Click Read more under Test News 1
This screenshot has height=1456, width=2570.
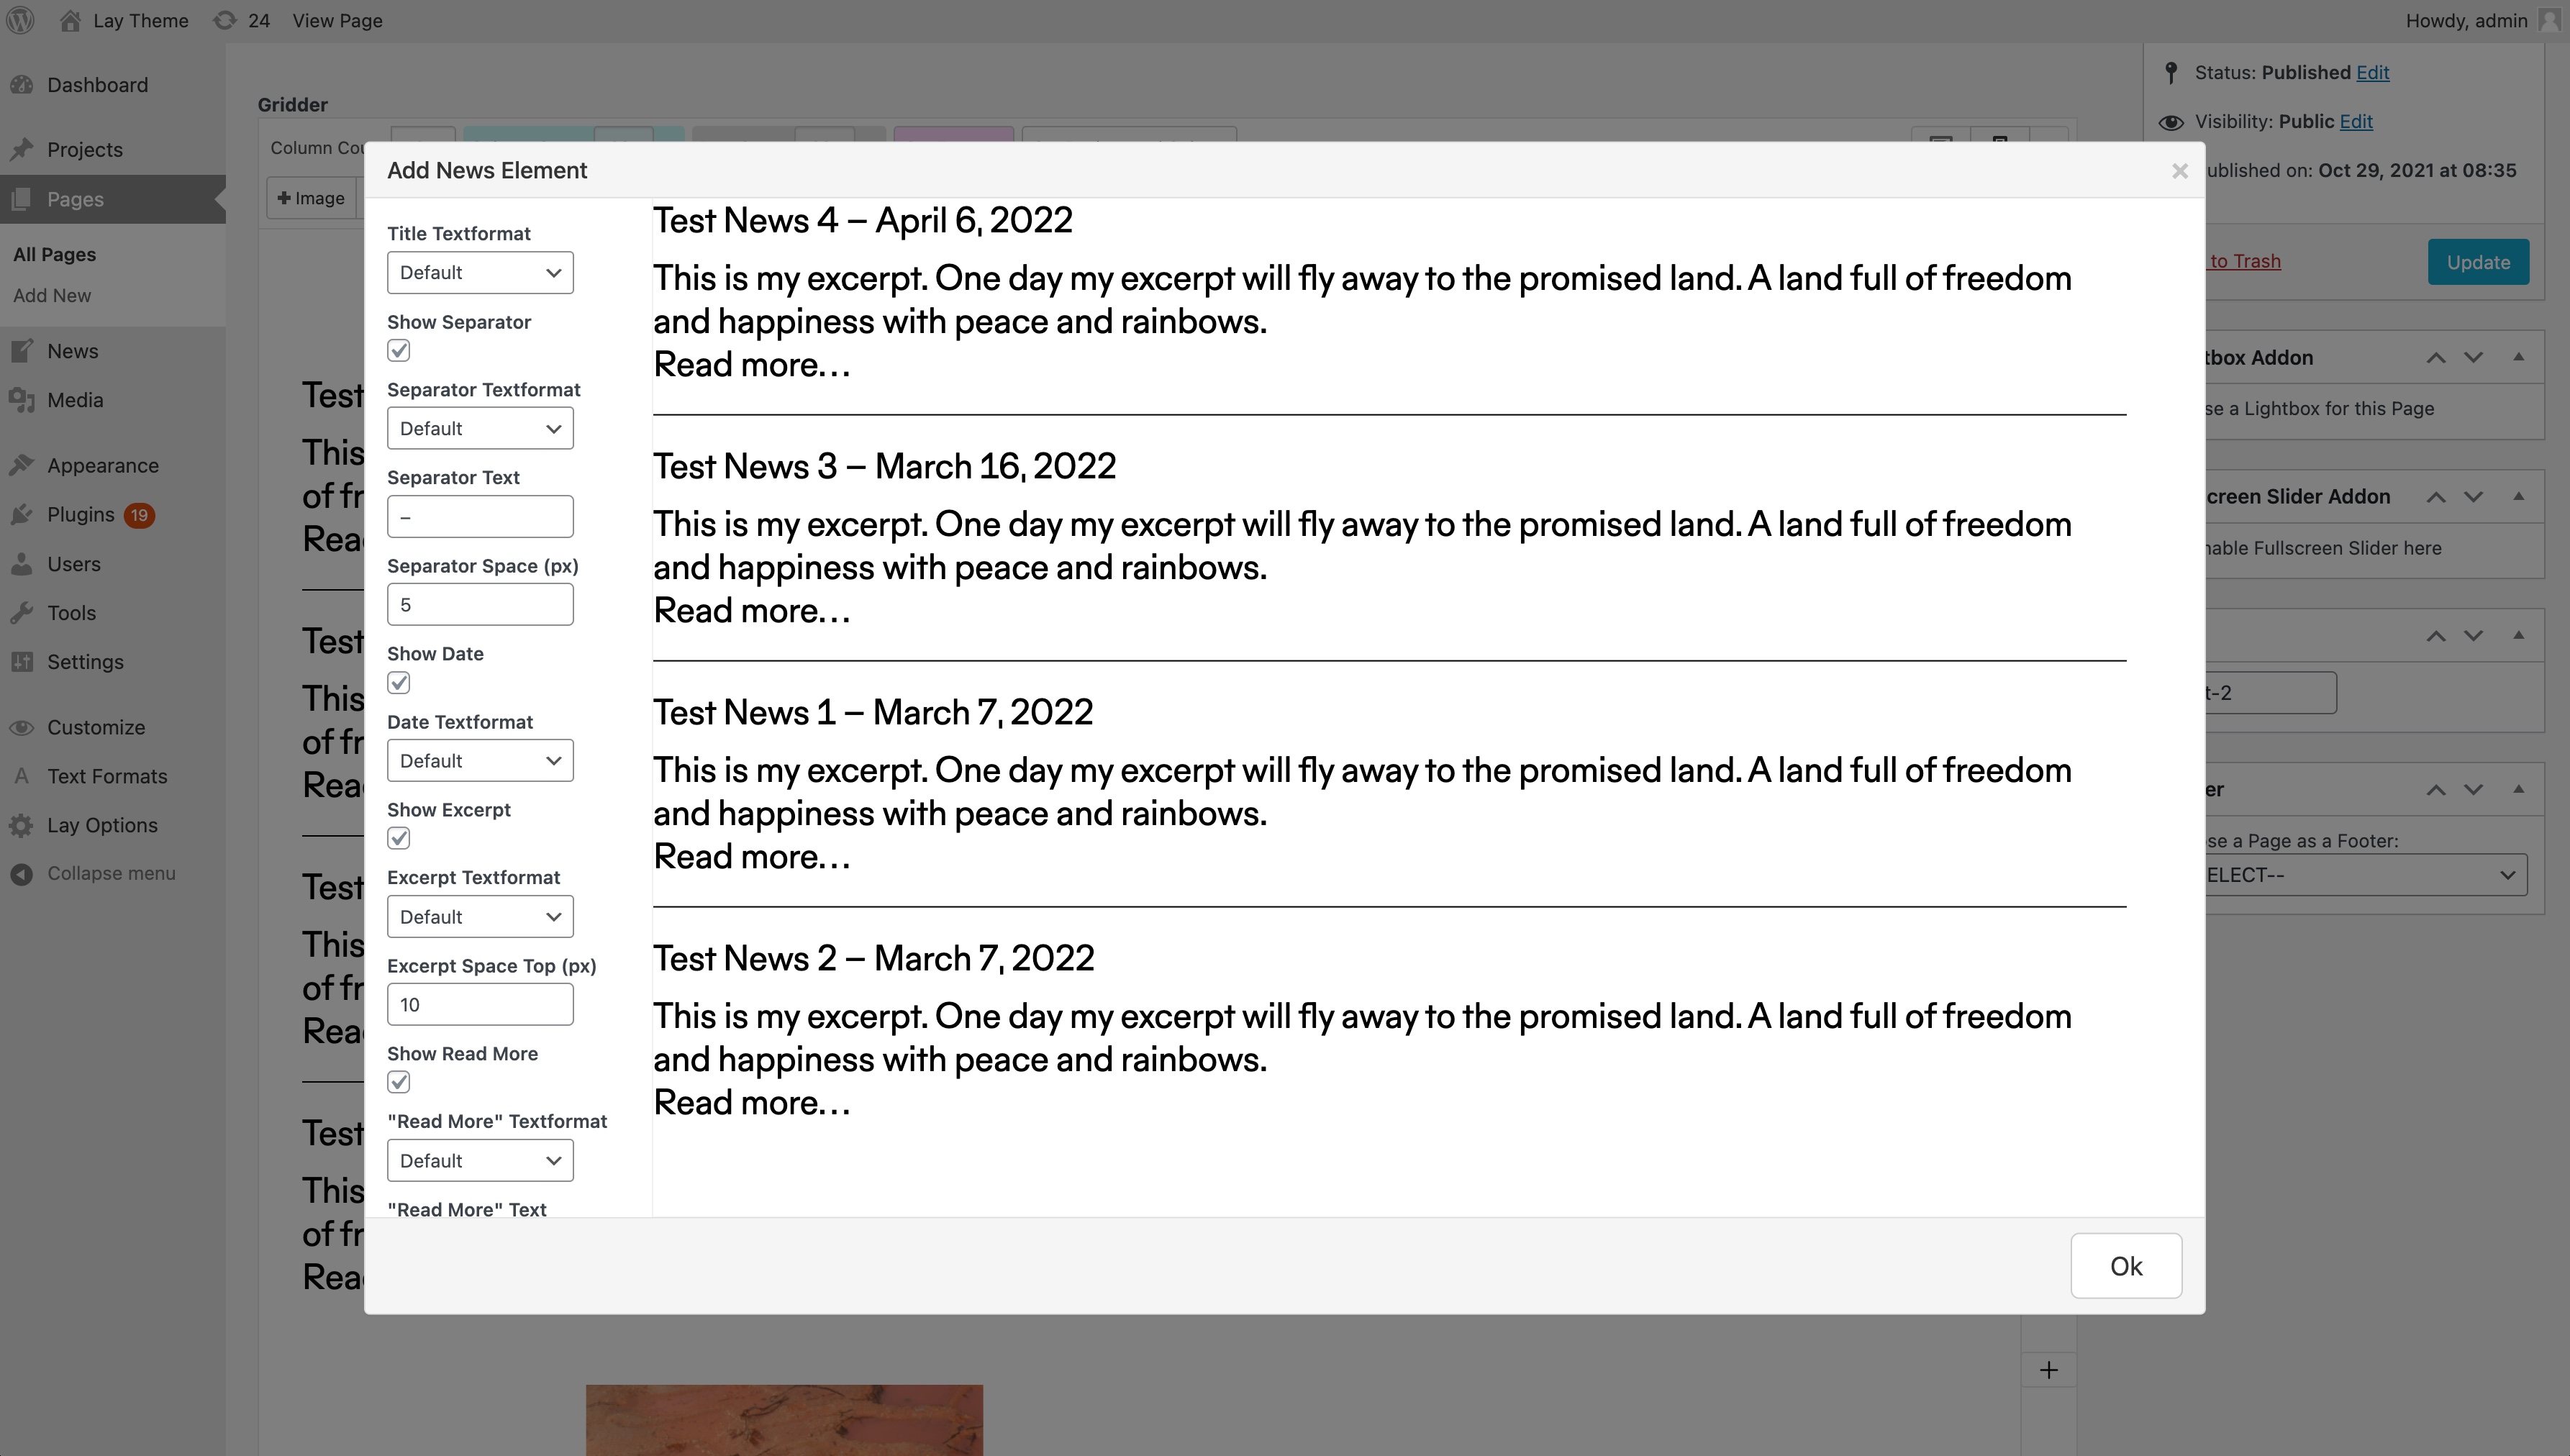click(752, 857)
